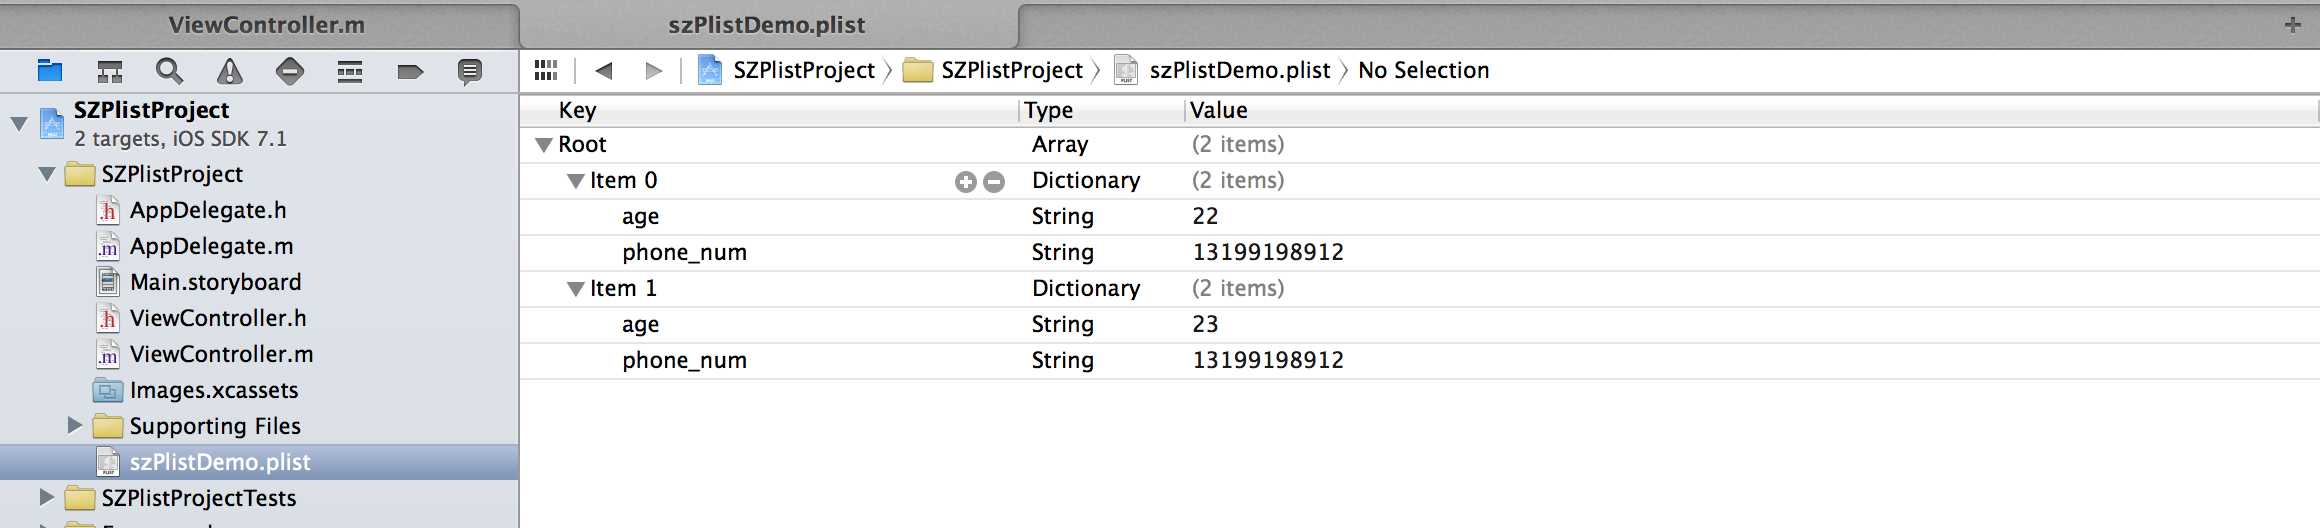Click the AppDelegate.m file icon
Image resolution: width=2320 pixels, height=528 pixels.
pyautogui.click(x=108, y=246)
